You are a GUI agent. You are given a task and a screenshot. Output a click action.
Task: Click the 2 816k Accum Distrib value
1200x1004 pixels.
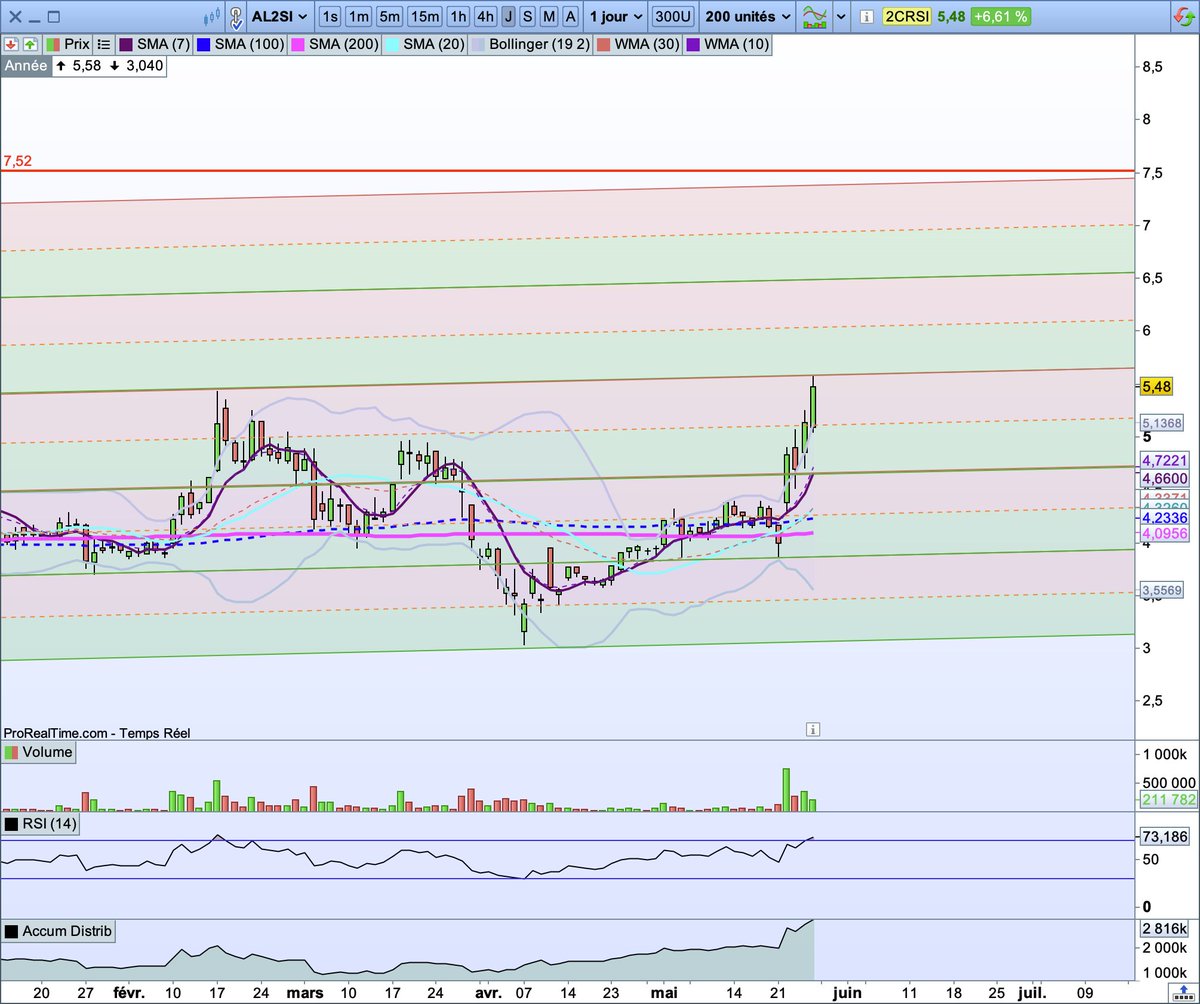pos(1165,927)
